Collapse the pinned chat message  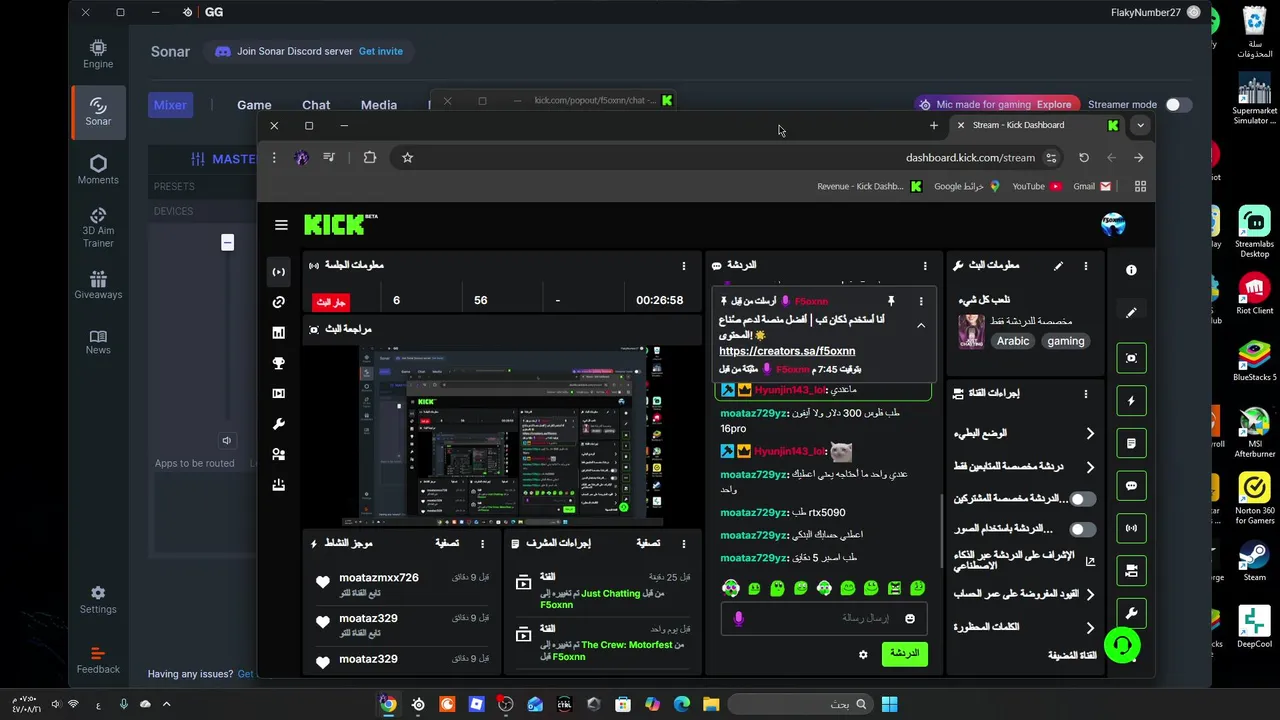click(921, 325)
